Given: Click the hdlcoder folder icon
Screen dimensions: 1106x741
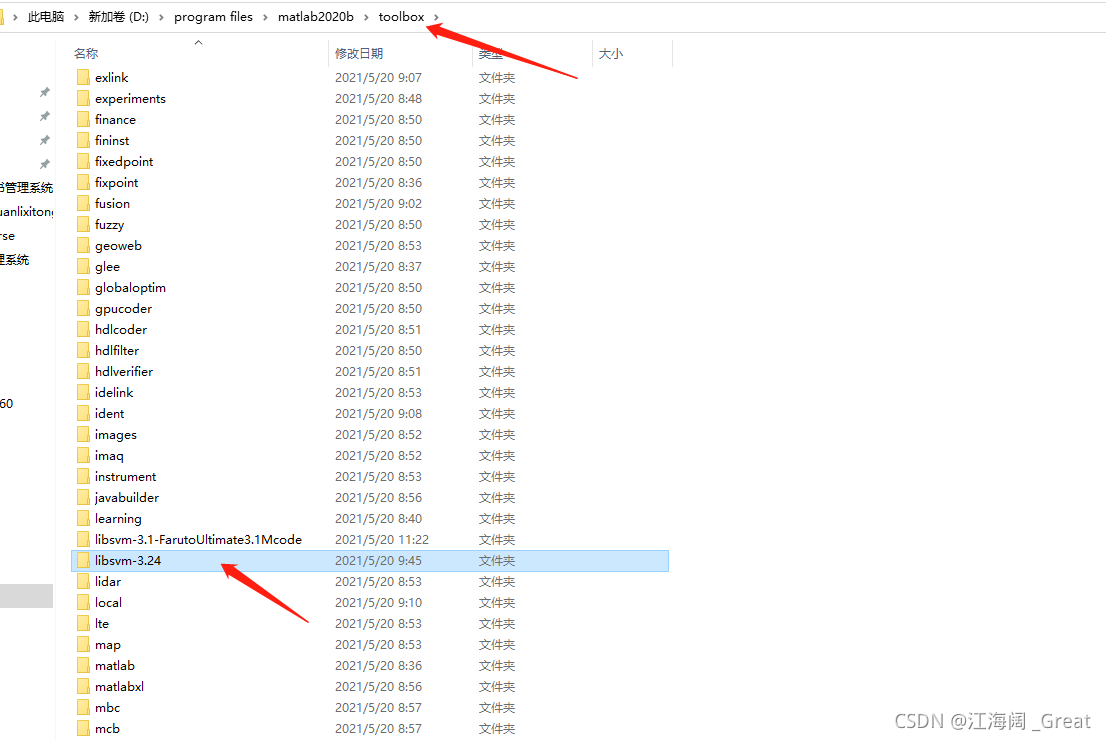Looking at the screenshot, I should click(x=83, y=329).
